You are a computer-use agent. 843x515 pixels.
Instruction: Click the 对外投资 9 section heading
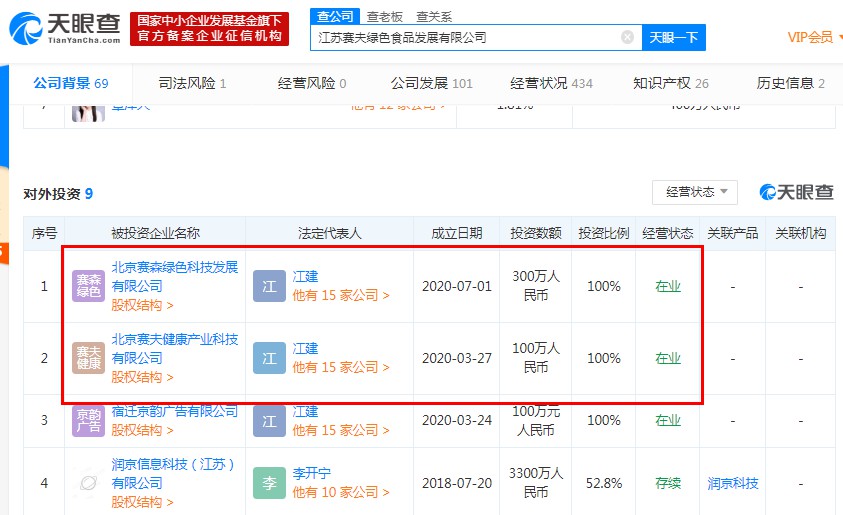tap(58, 194)
